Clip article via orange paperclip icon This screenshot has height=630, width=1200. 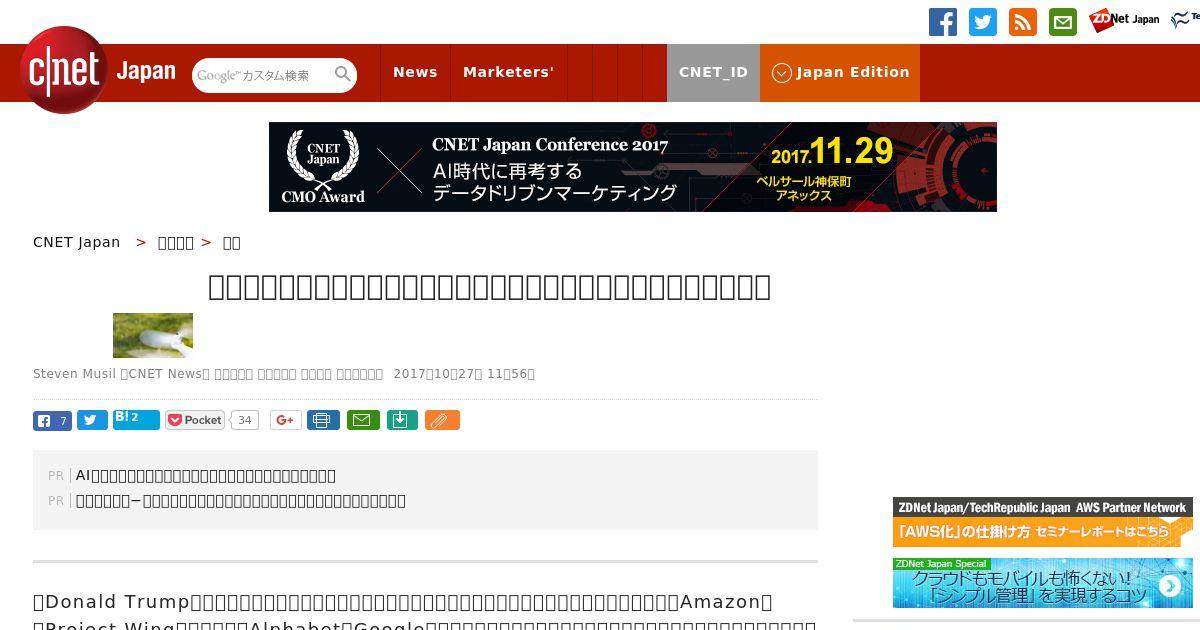(442, 420)
